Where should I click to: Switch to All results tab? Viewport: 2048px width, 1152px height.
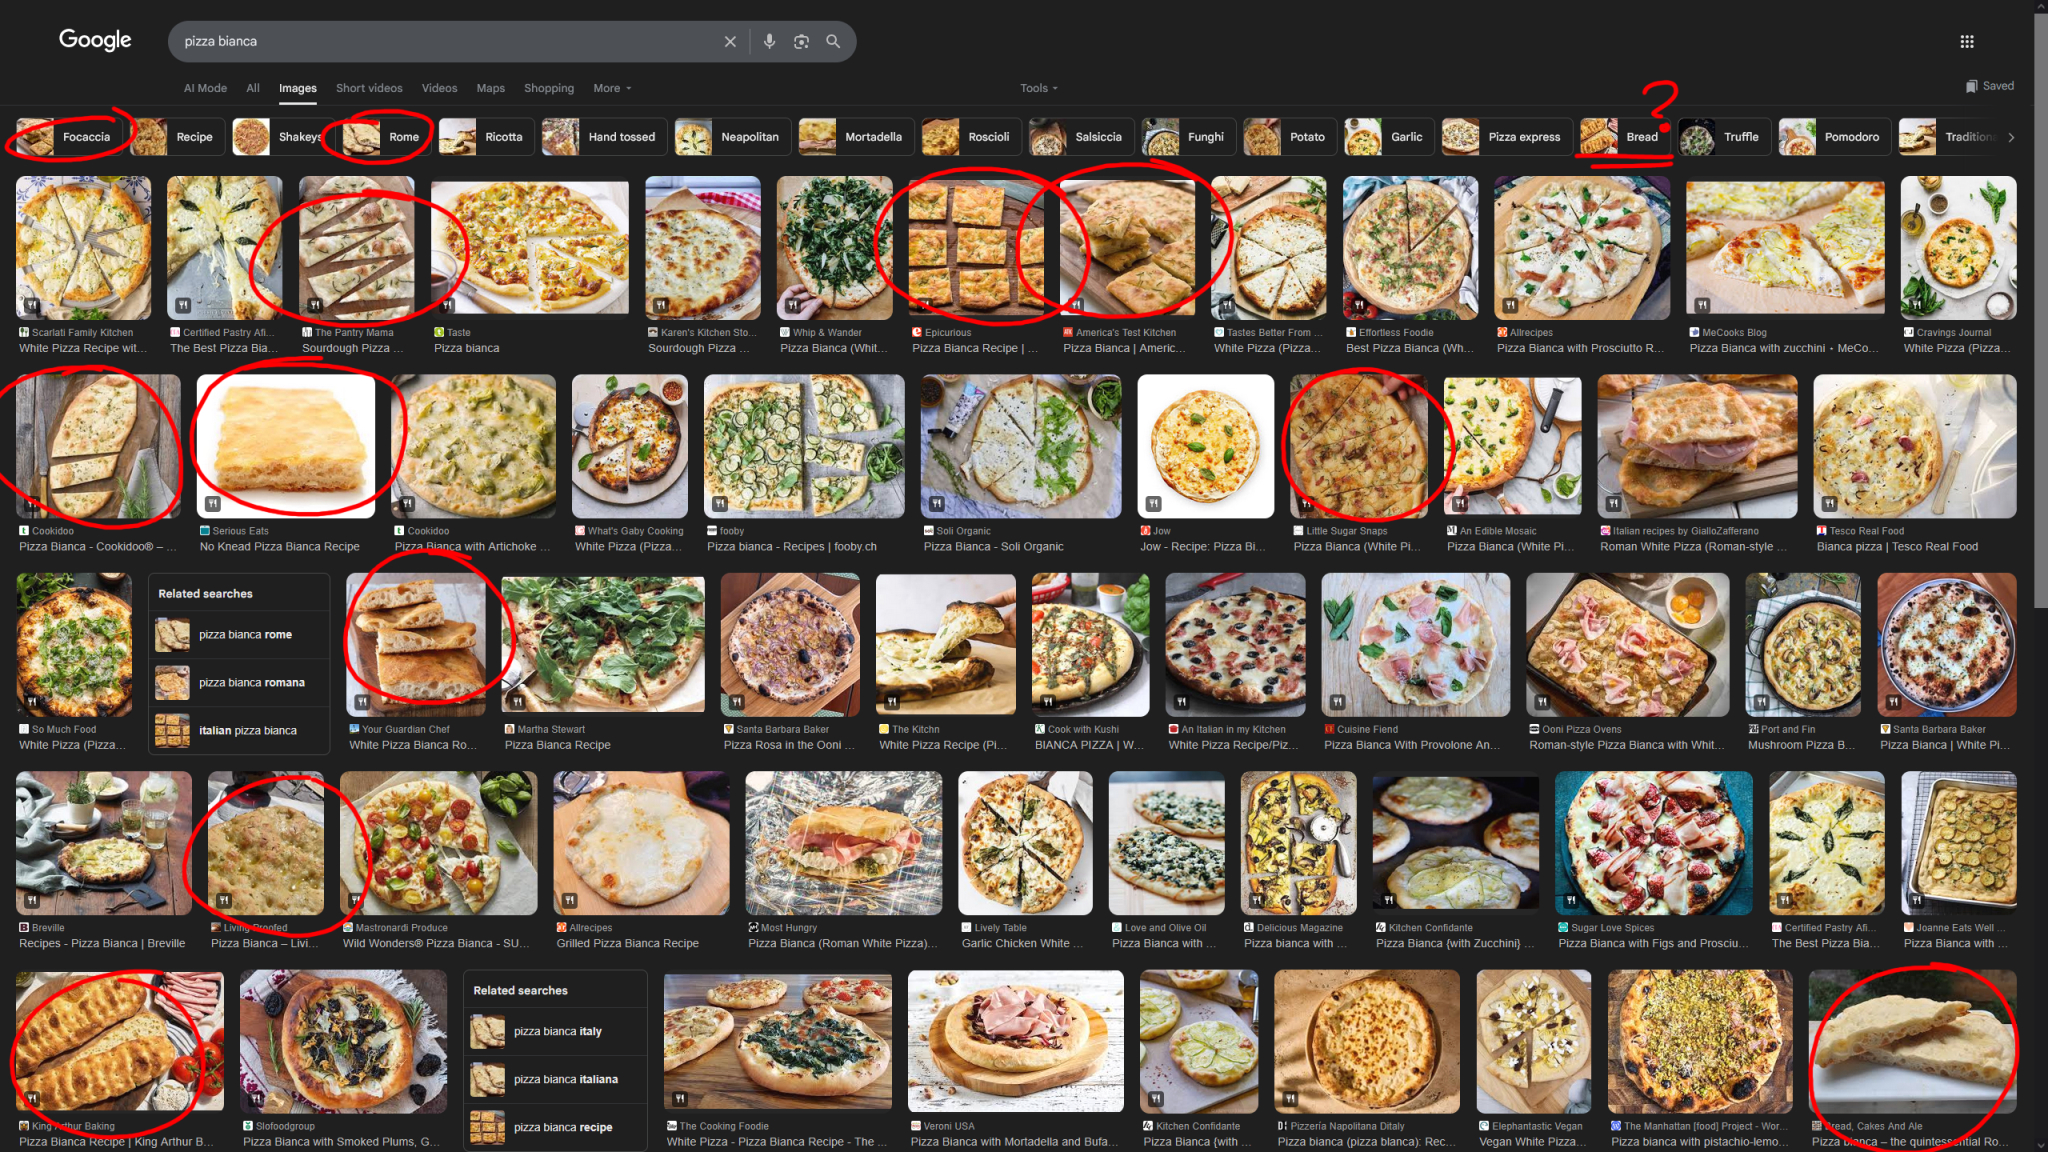pyautogui.click(x=253, y=88)
